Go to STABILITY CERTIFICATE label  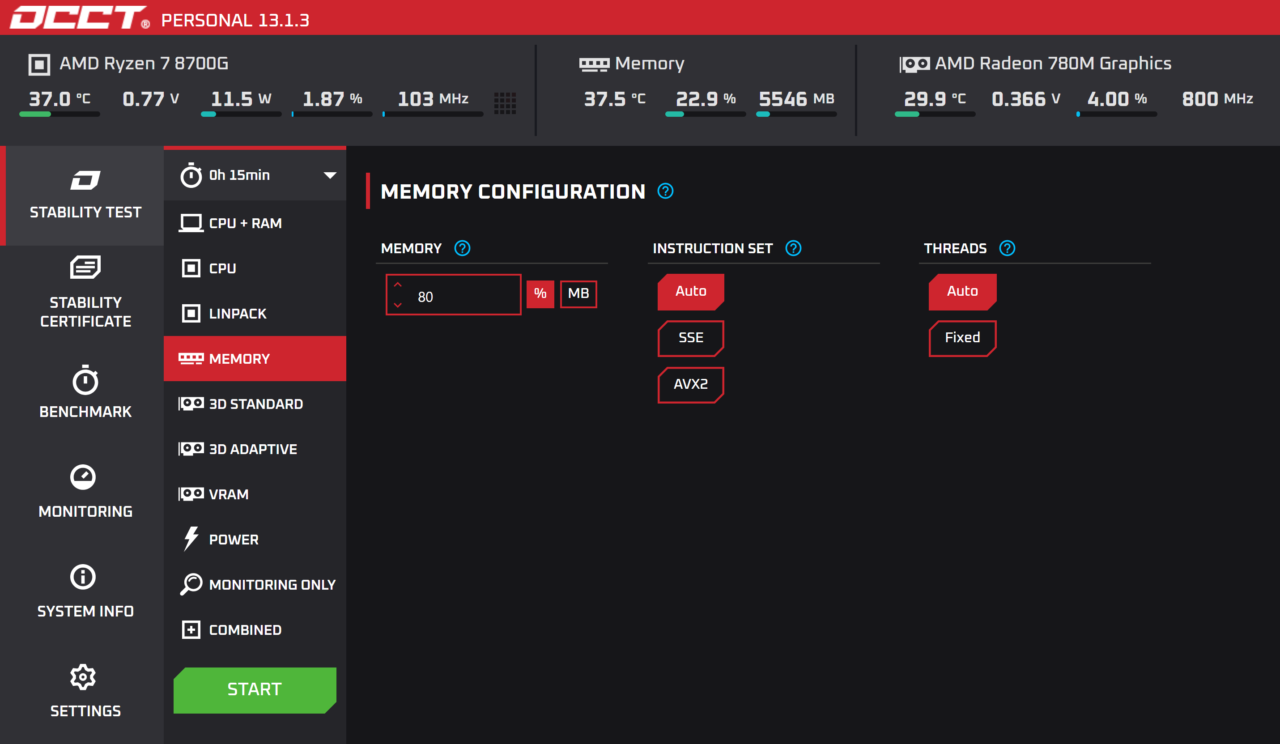[x=85, y=312]
